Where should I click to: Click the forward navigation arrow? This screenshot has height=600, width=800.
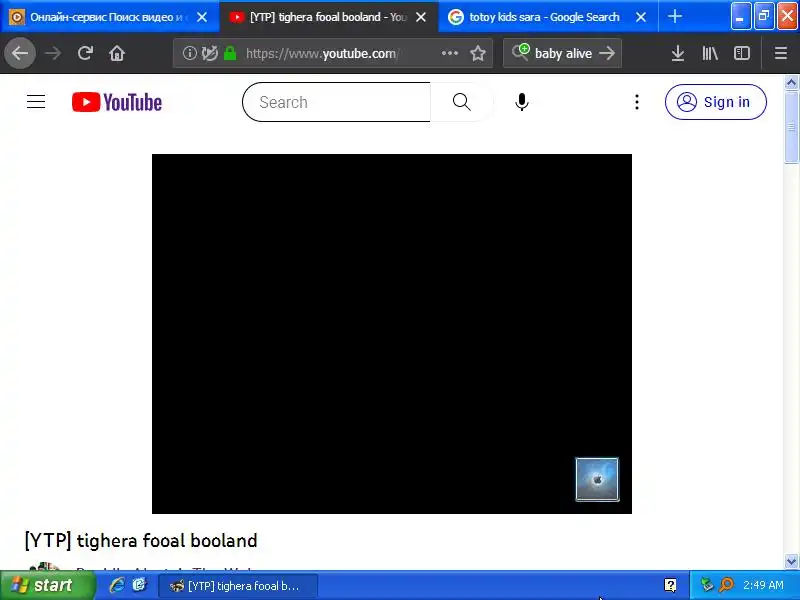pos(53,53)
